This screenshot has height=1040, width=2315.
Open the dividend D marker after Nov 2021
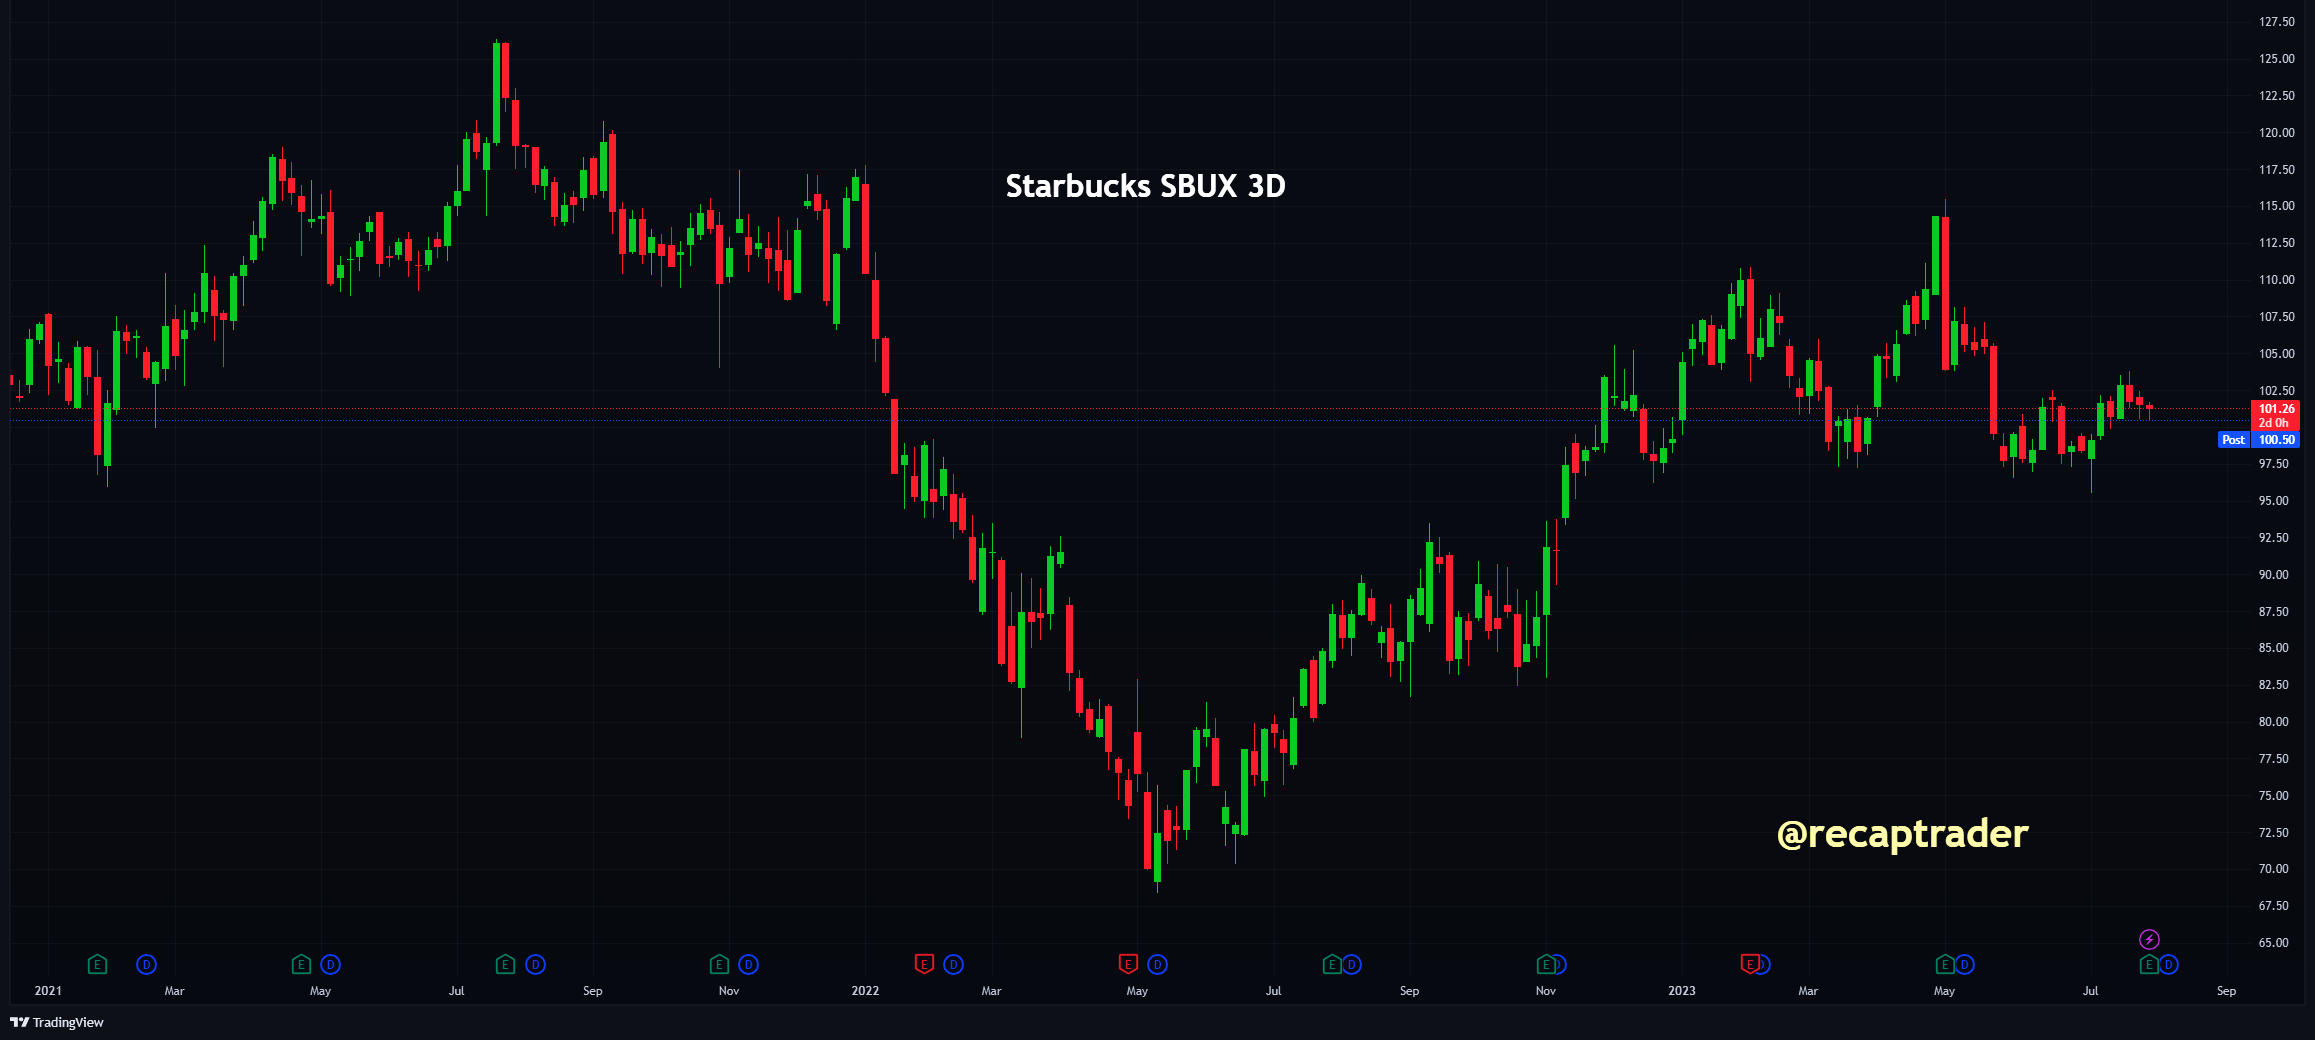(x=748, y=964)
